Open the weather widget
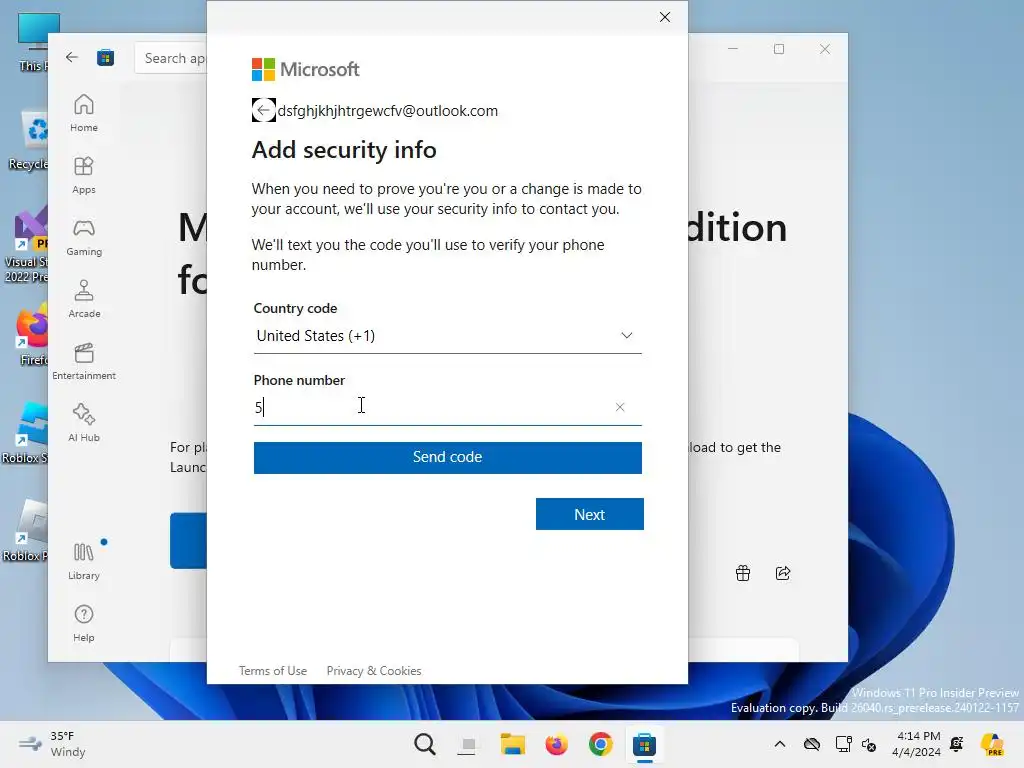The width and height of the screenshot is (1024, 768). click(52, 744)
